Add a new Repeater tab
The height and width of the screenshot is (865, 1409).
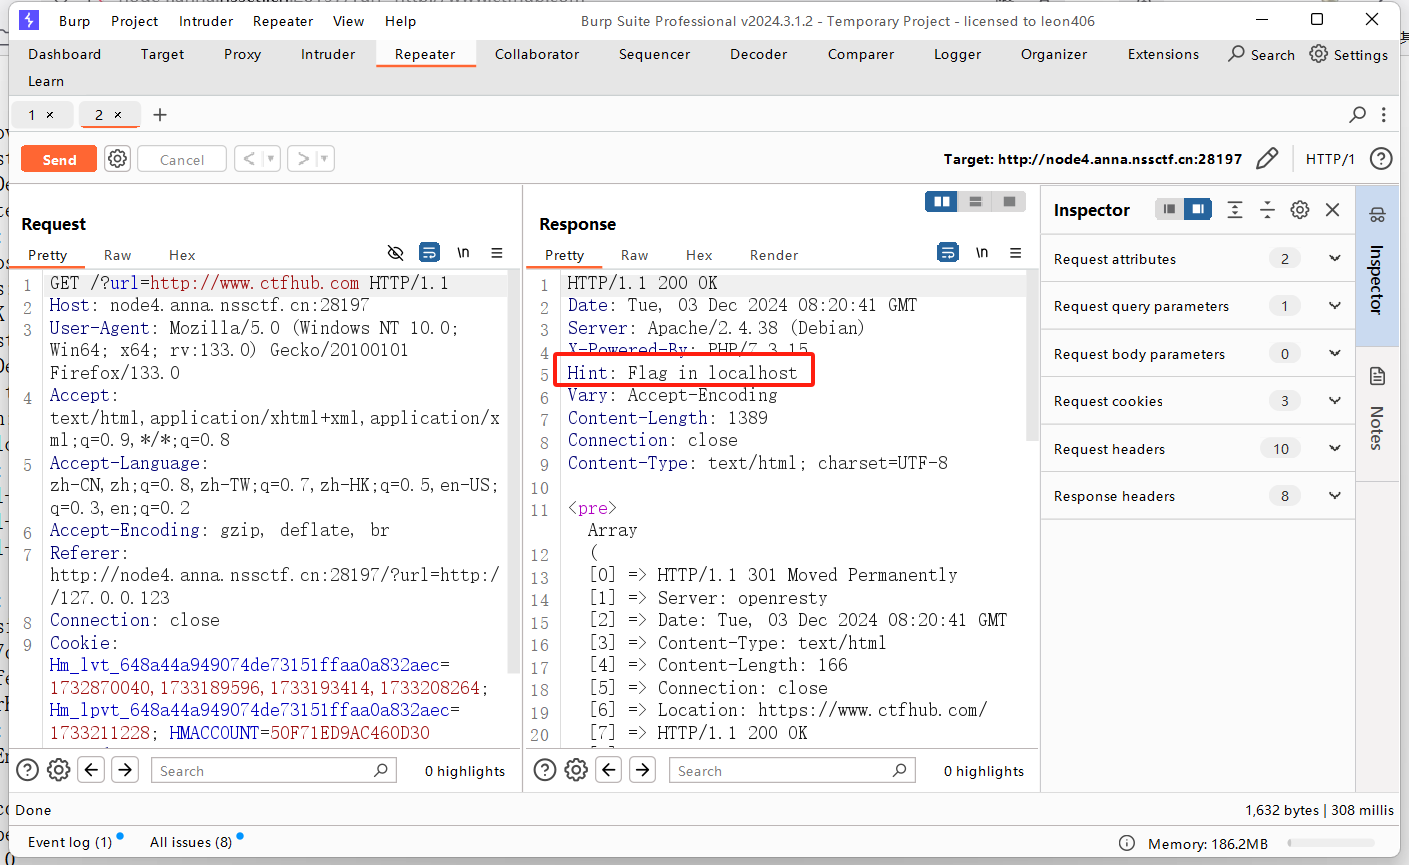point(160,115)
